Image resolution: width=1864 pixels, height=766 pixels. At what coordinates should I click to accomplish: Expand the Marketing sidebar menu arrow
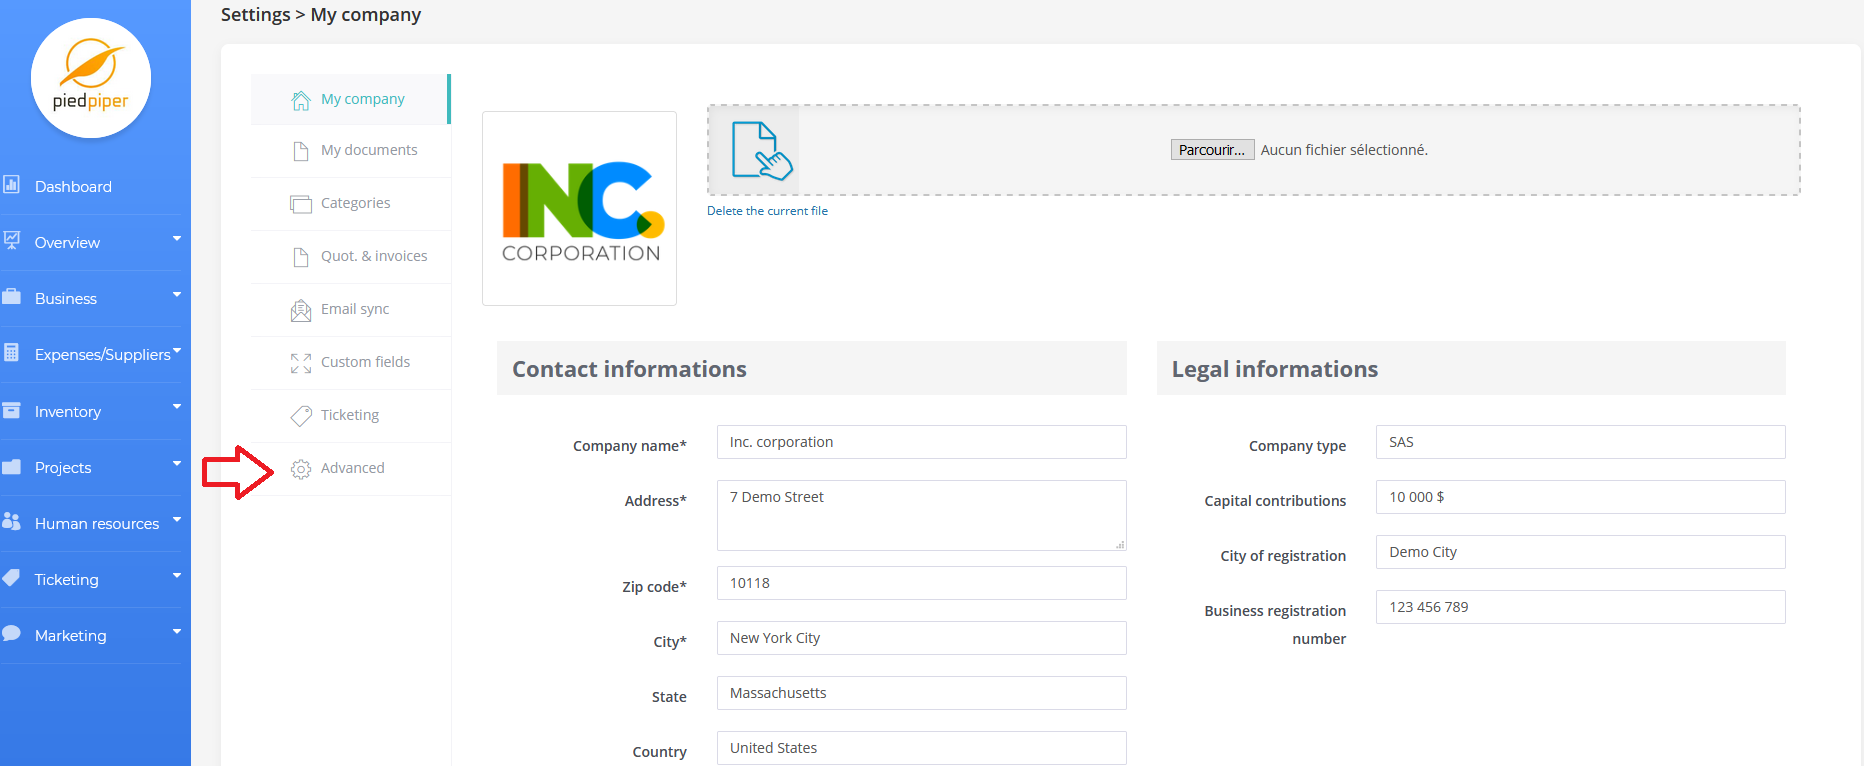click(x=177, y=632)
